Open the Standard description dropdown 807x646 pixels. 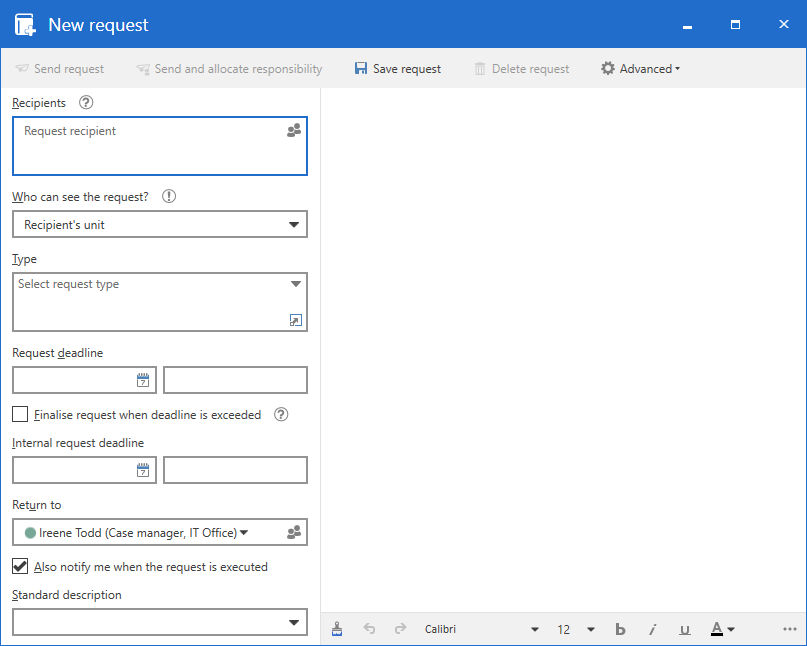pos(294,623)
